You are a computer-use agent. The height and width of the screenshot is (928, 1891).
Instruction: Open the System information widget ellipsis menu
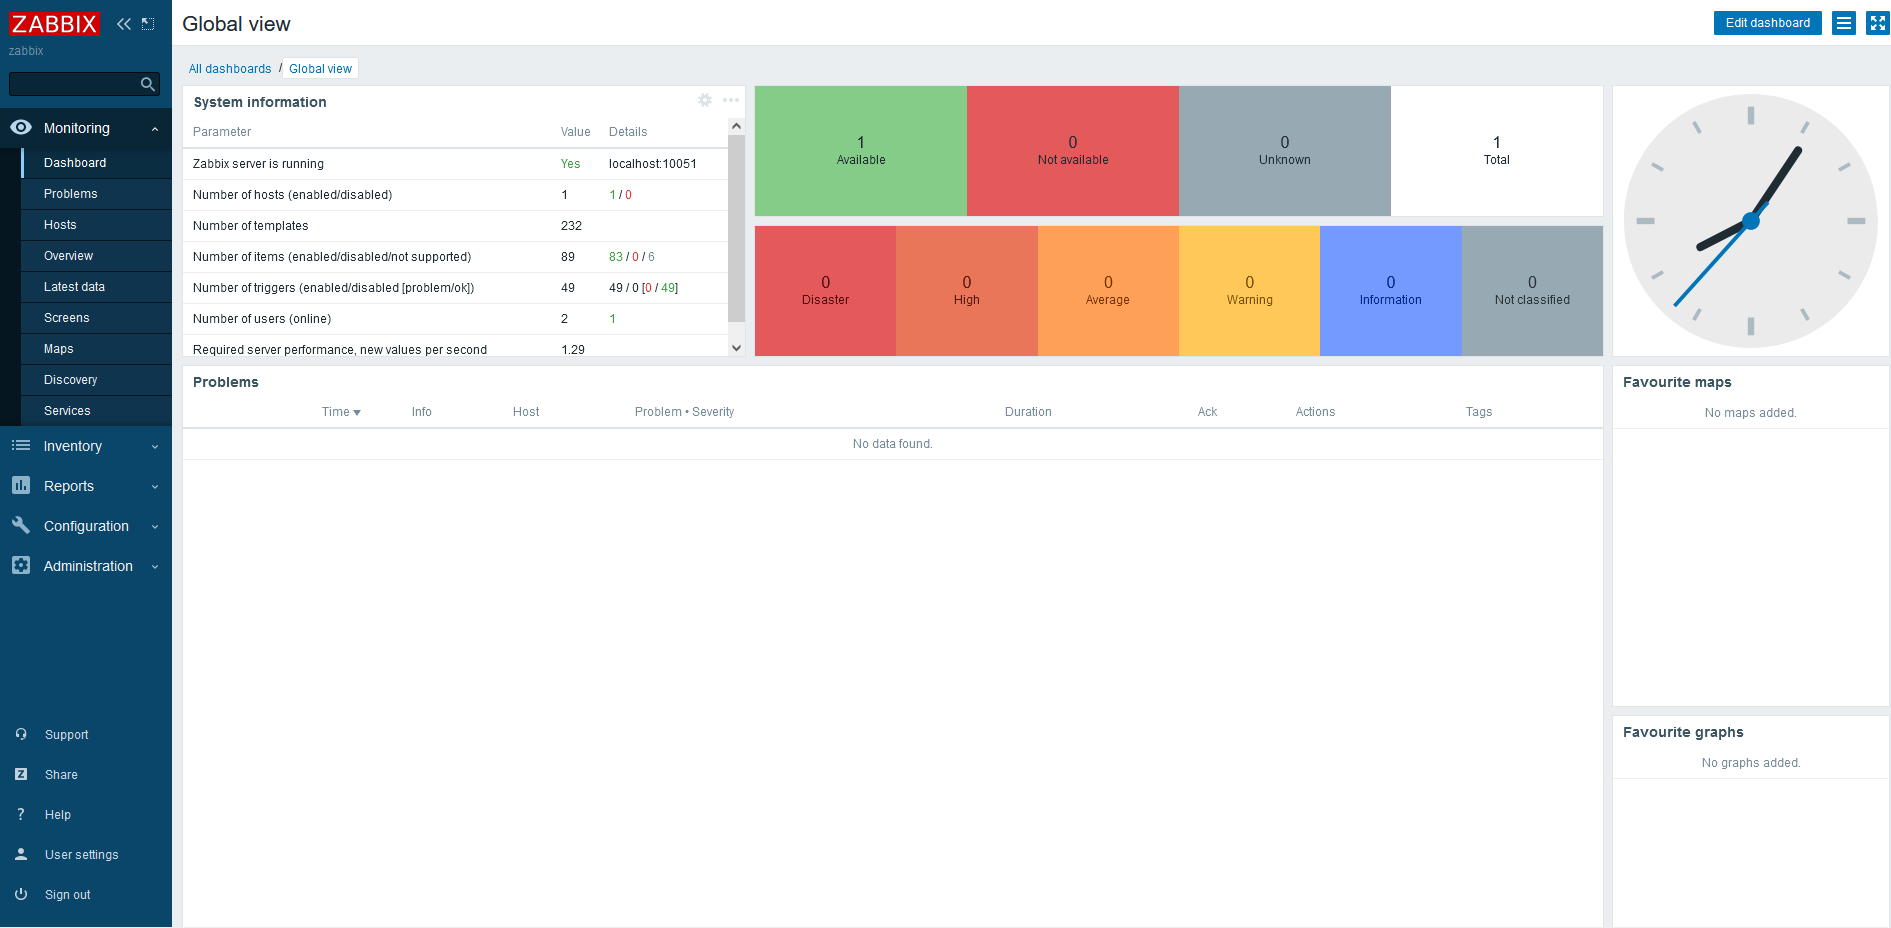(x=731, y=100)
